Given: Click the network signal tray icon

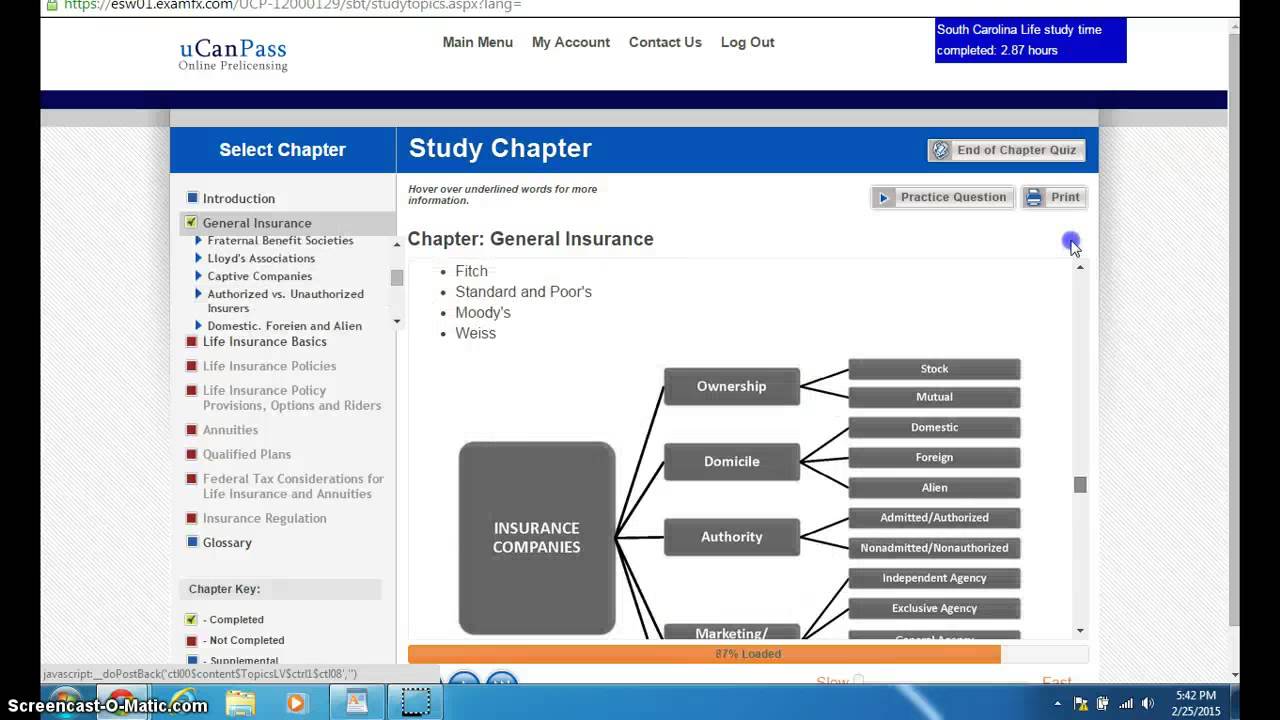Looking at the screenshot, I should 1127,704.
